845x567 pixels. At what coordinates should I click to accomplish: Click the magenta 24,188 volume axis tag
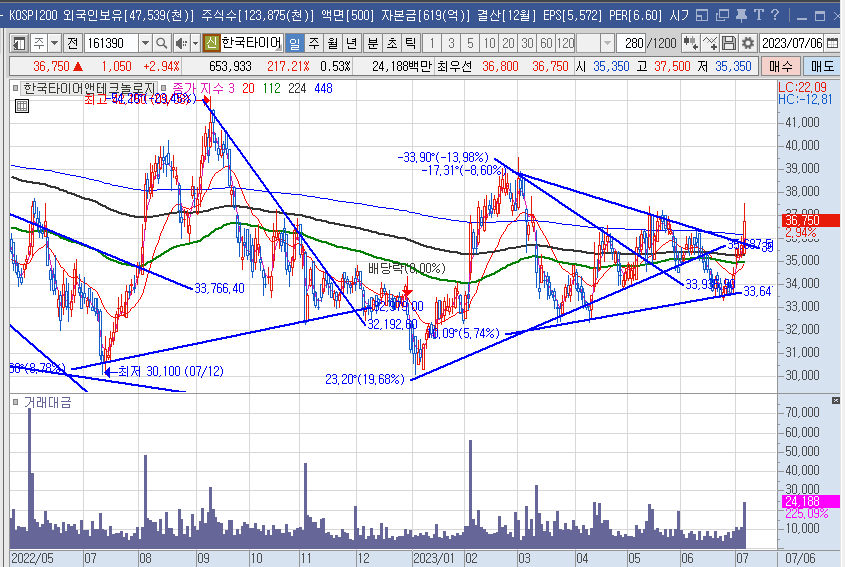809,501
